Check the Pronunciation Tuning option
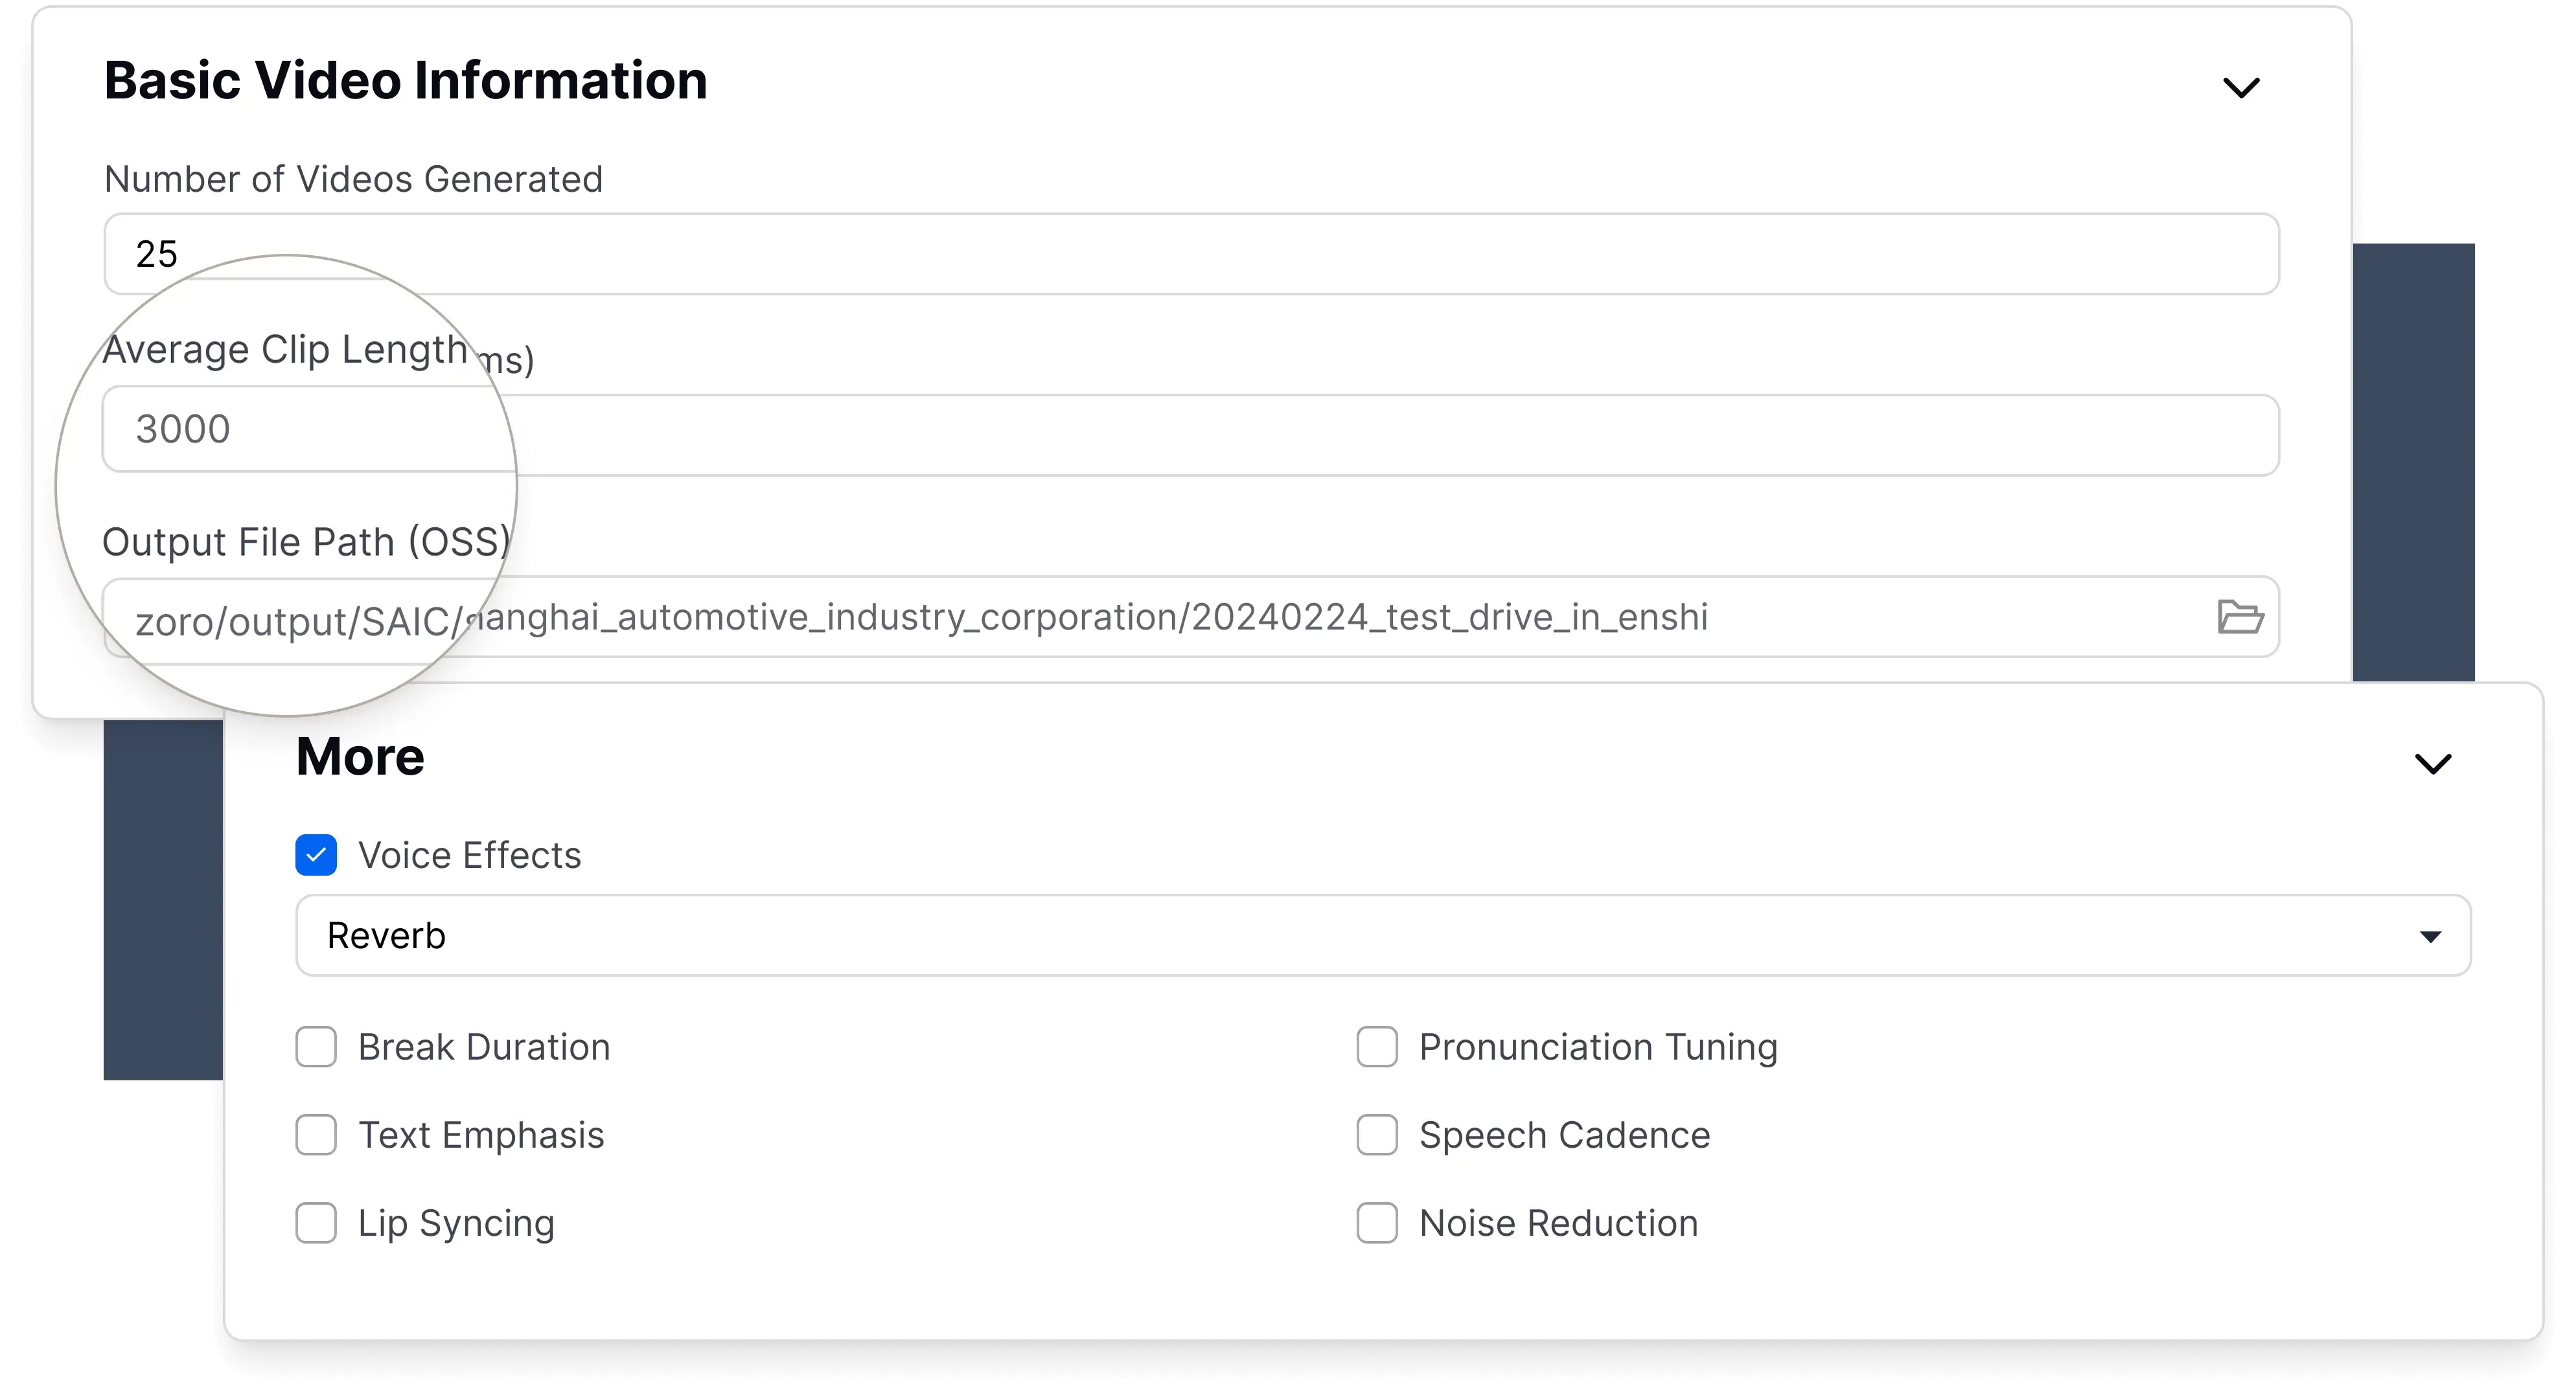This screenshot has width=2576, height=1399. coord(1377,1047)
